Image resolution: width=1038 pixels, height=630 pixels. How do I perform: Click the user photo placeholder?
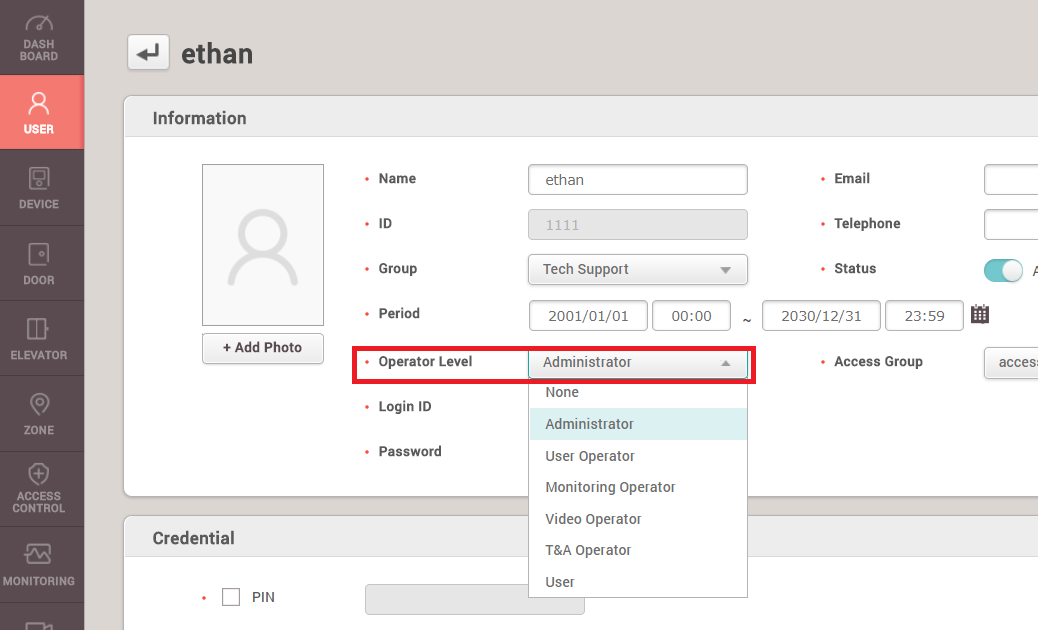coord(263,245)
